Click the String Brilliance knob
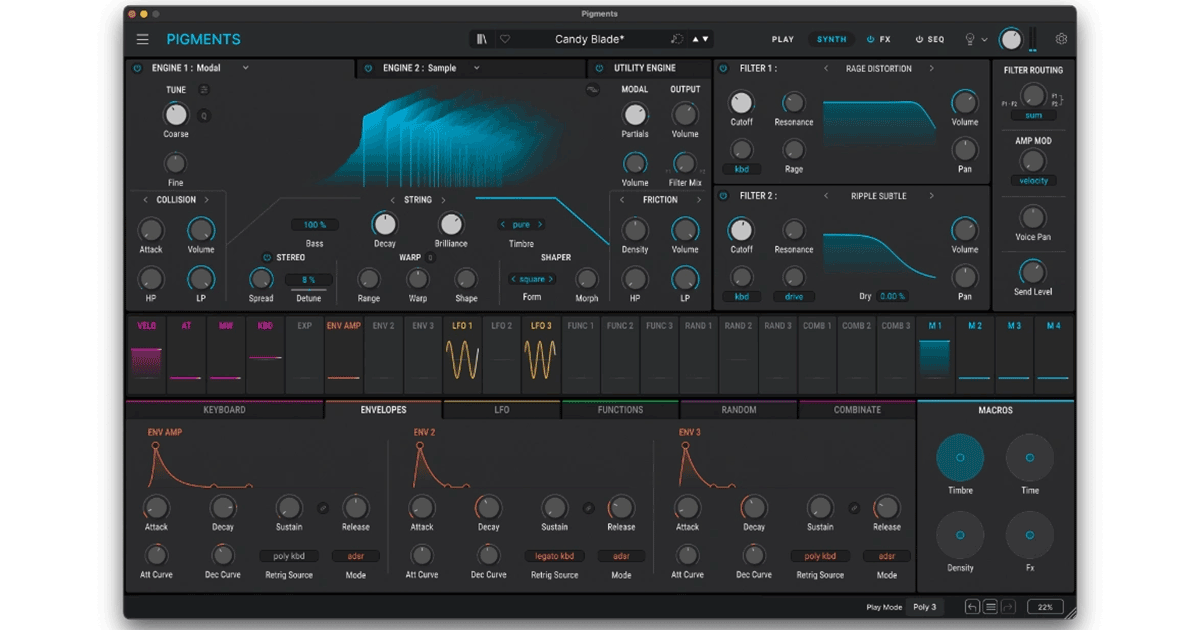 (x=451, y=224)
